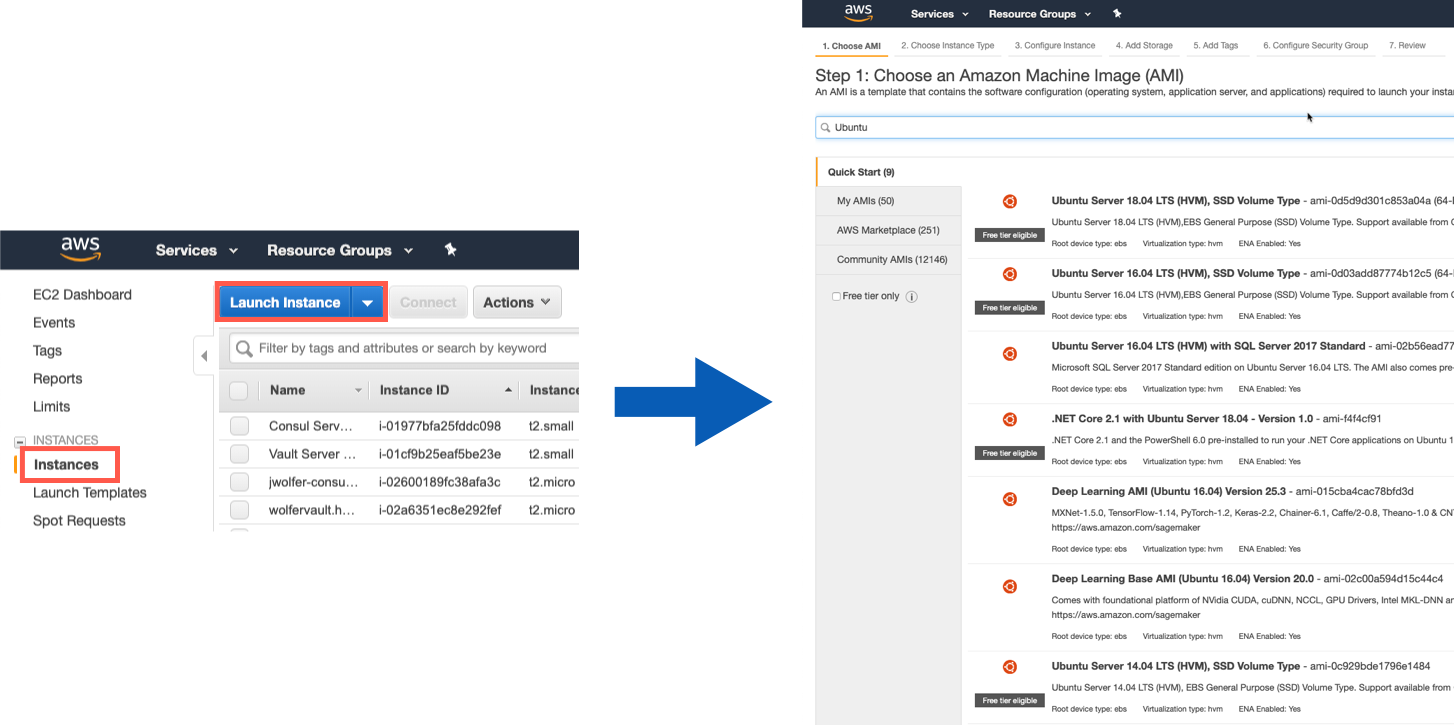Focus the Filter by tags and attributes field
Screen dimensions: 1454x725
click(x=404, y=349)
